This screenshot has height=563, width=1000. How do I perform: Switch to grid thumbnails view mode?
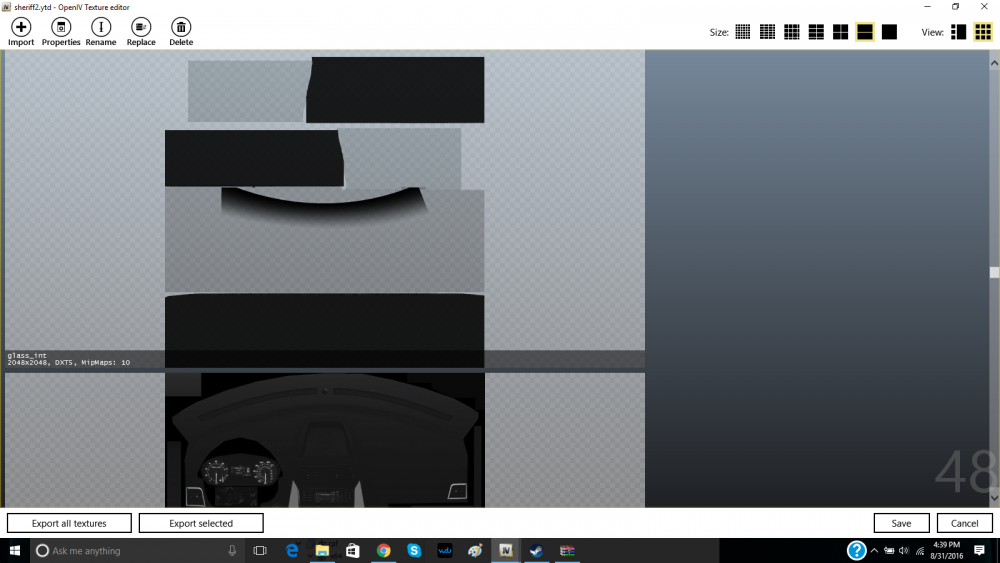(983, 32)
